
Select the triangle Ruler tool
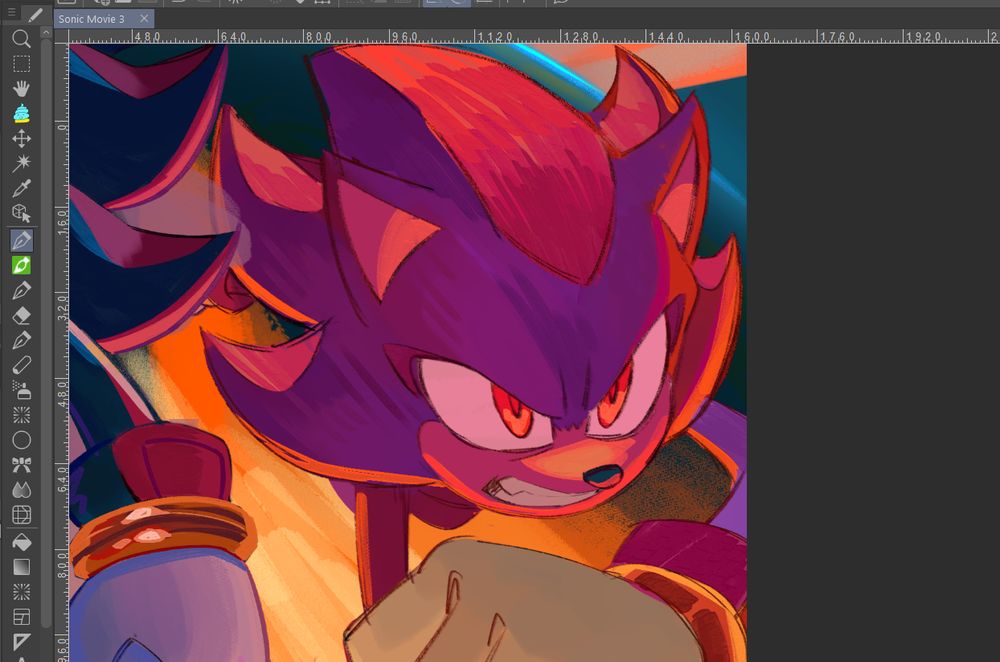click(21, 642)
